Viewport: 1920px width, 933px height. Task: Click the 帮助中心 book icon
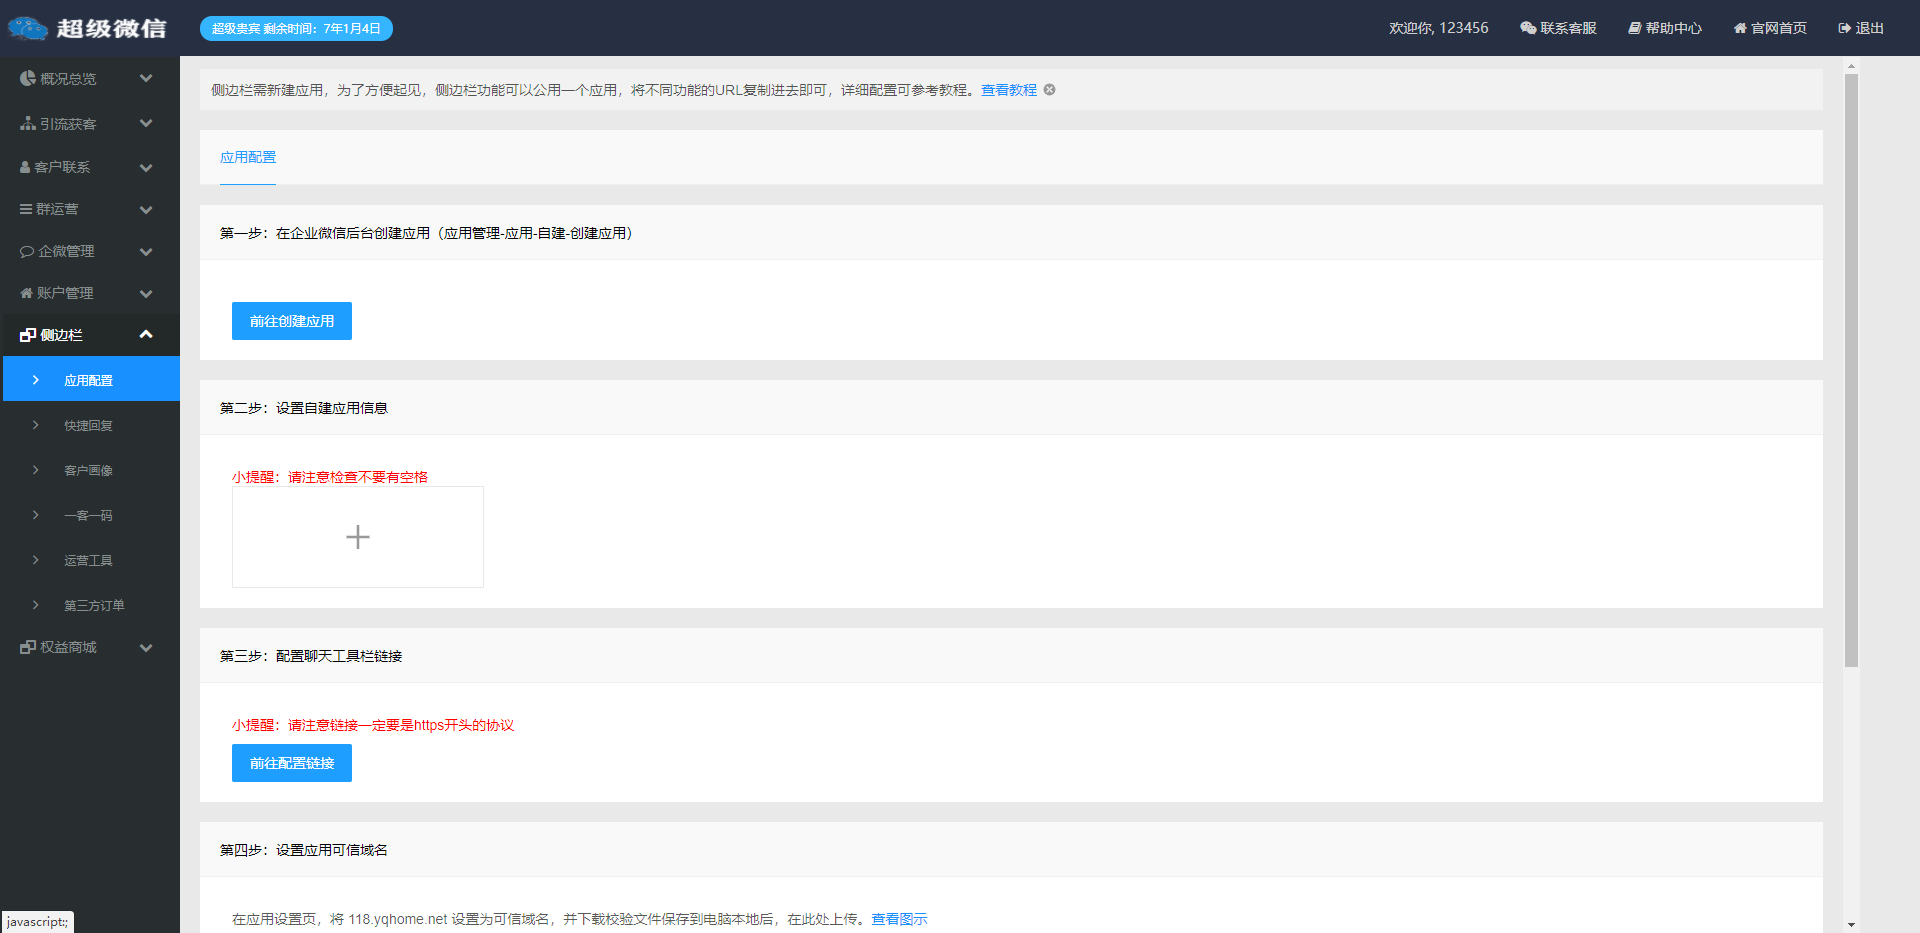(1635, 28)
